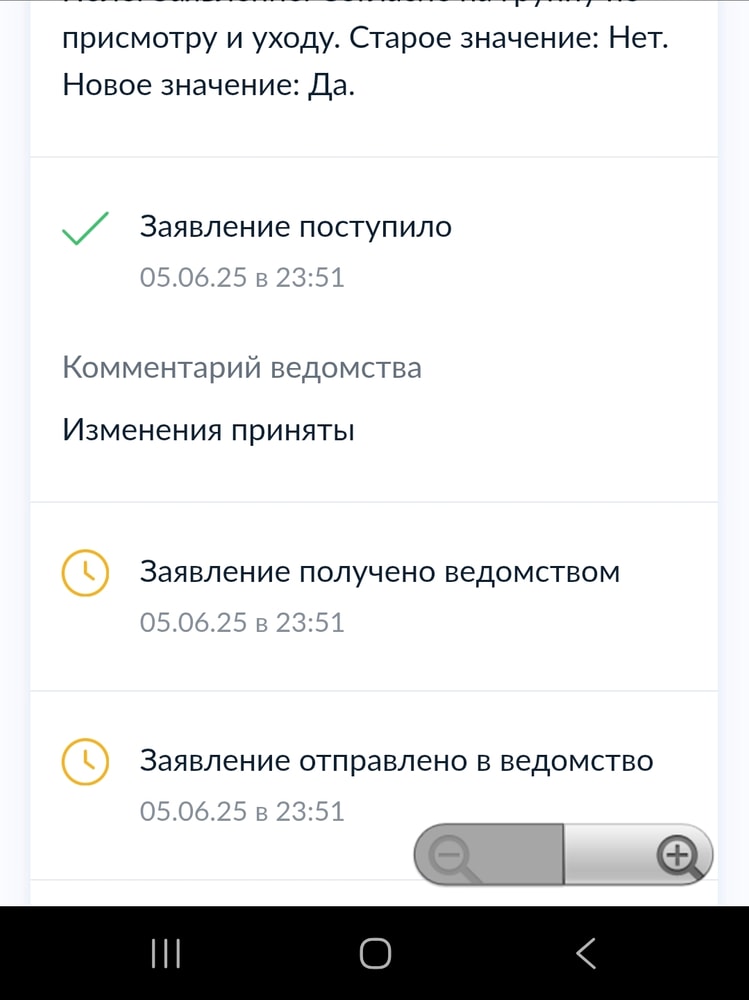Open the Заявление отправлено в ведомство status entry
The height and width of the screenshot is (1000, 749).
pyautogui.click(x=396, y=761)
